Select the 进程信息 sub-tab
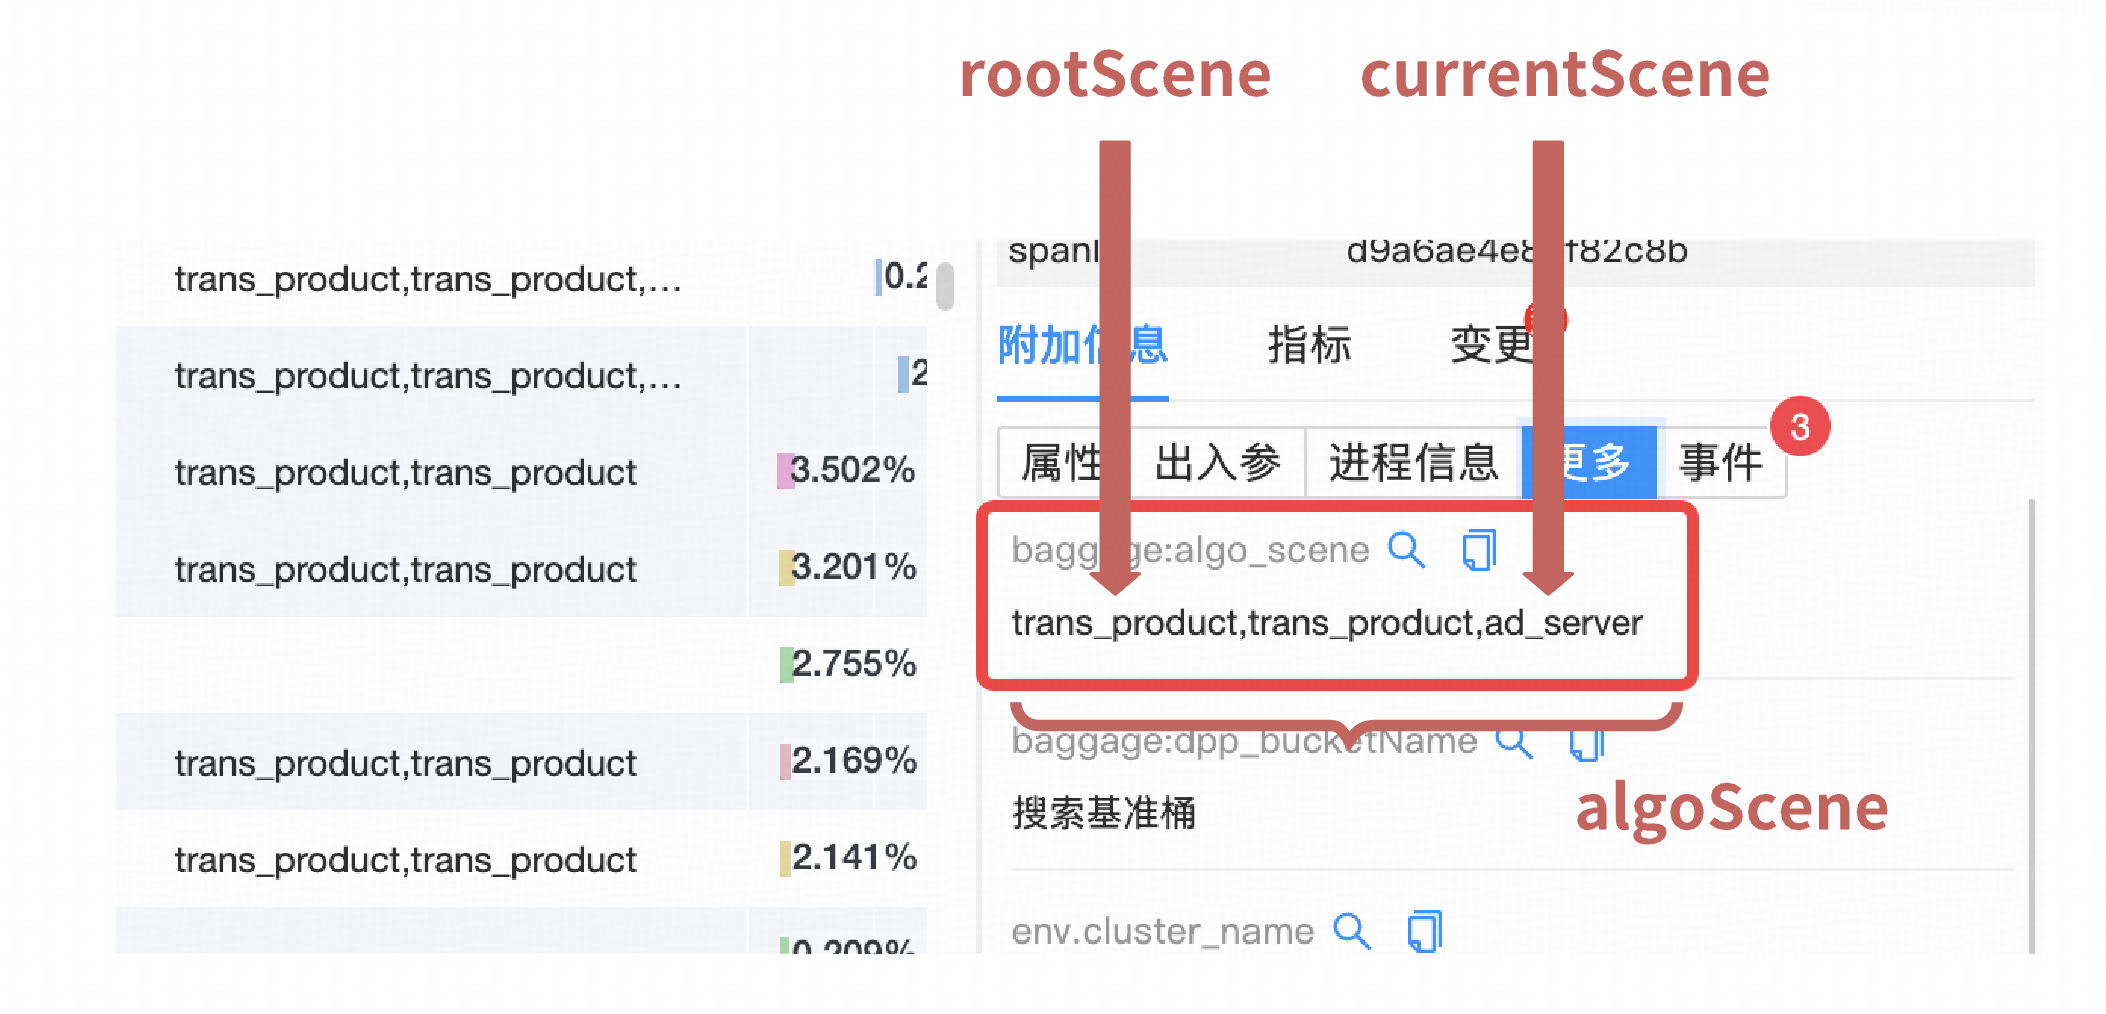 tap(1413, 462)
